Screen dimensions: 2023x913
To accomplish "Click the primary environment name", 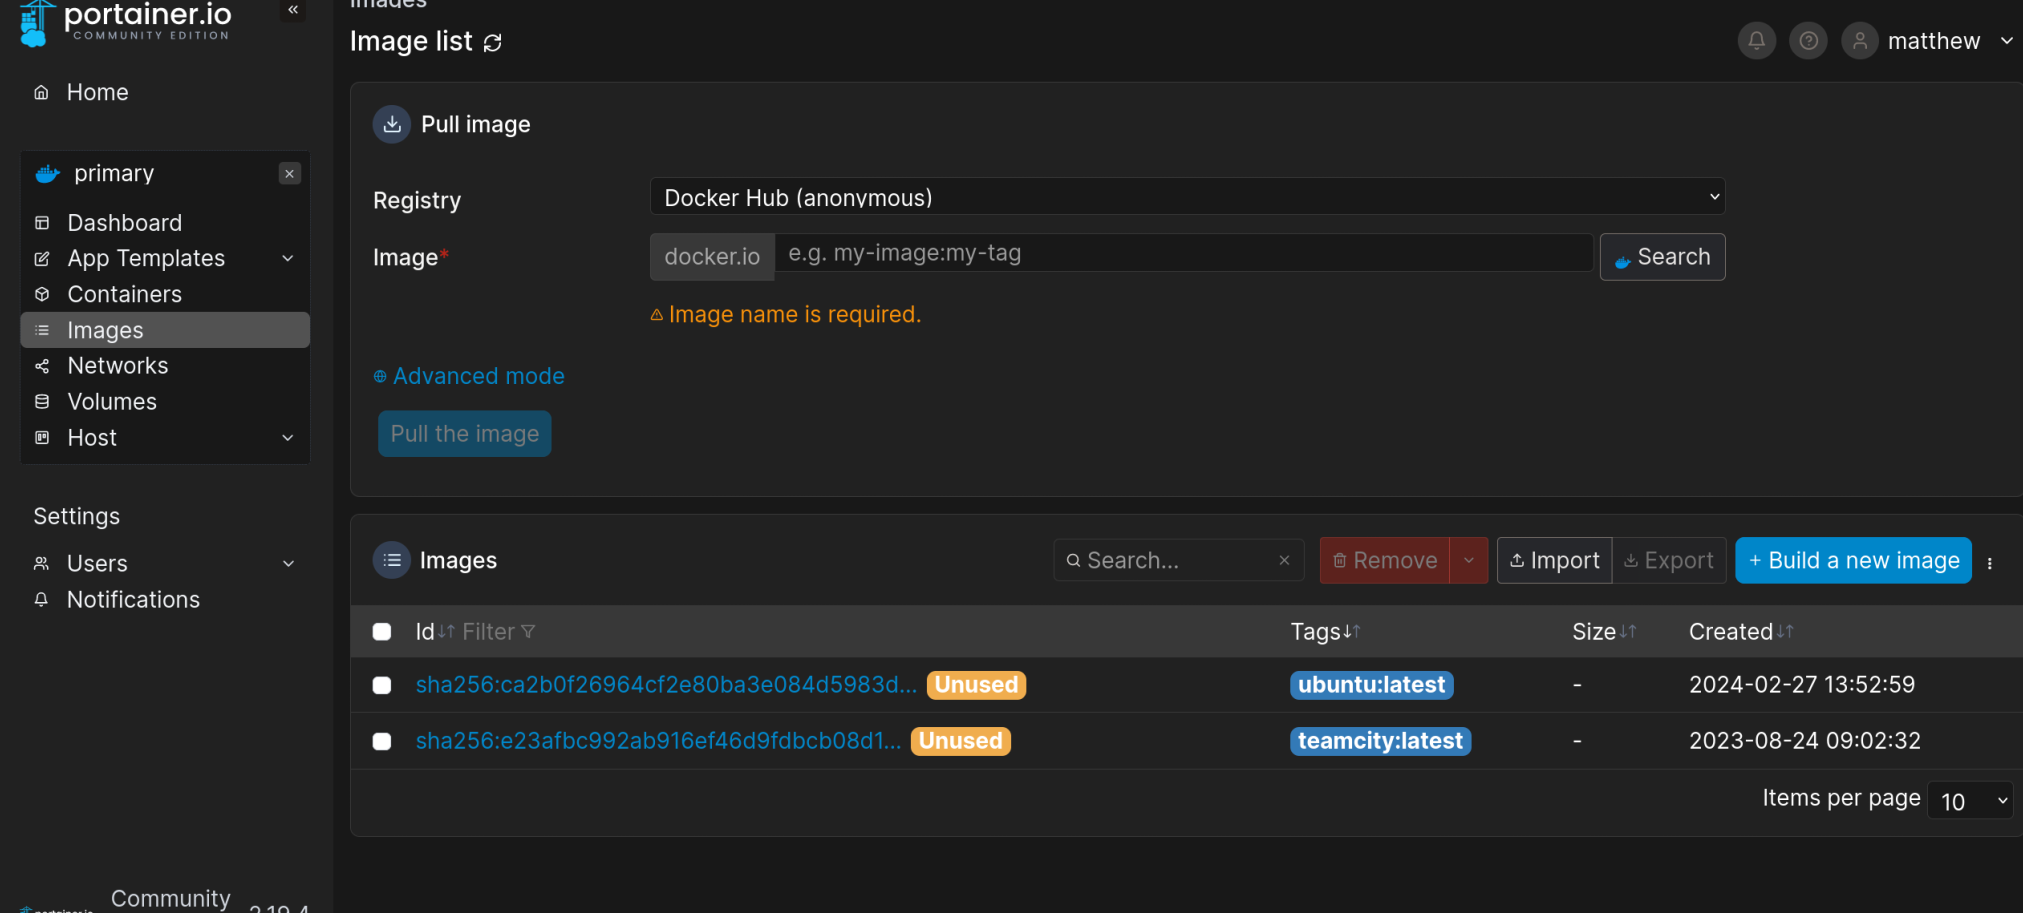I will [114, 174].
